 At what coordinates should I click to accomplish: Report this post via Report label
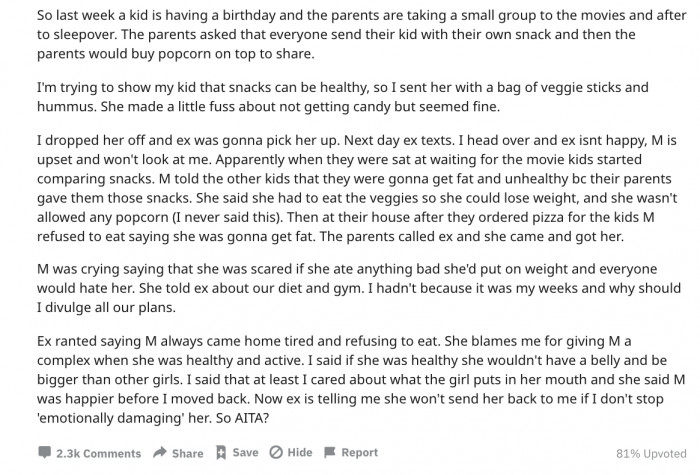pyautogui.click(x=359, y=453)
